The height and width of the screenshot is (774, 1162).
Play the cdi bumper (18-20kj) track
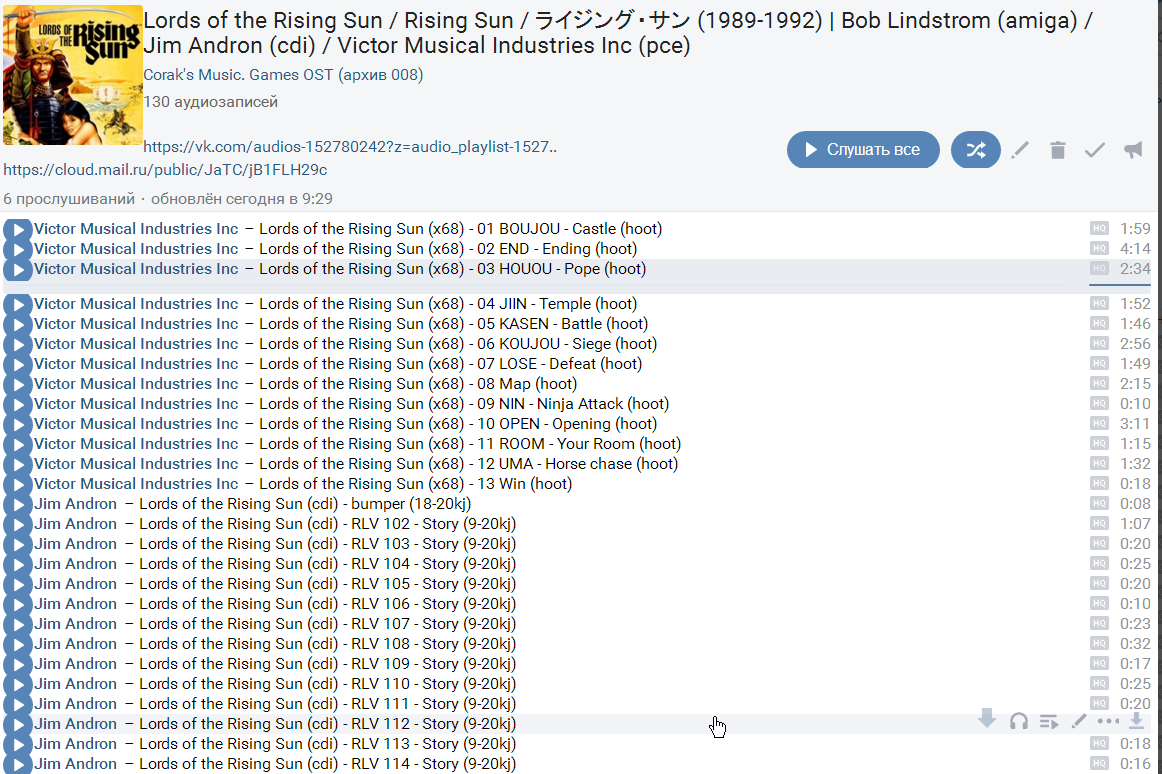click(x=18, y=504)
